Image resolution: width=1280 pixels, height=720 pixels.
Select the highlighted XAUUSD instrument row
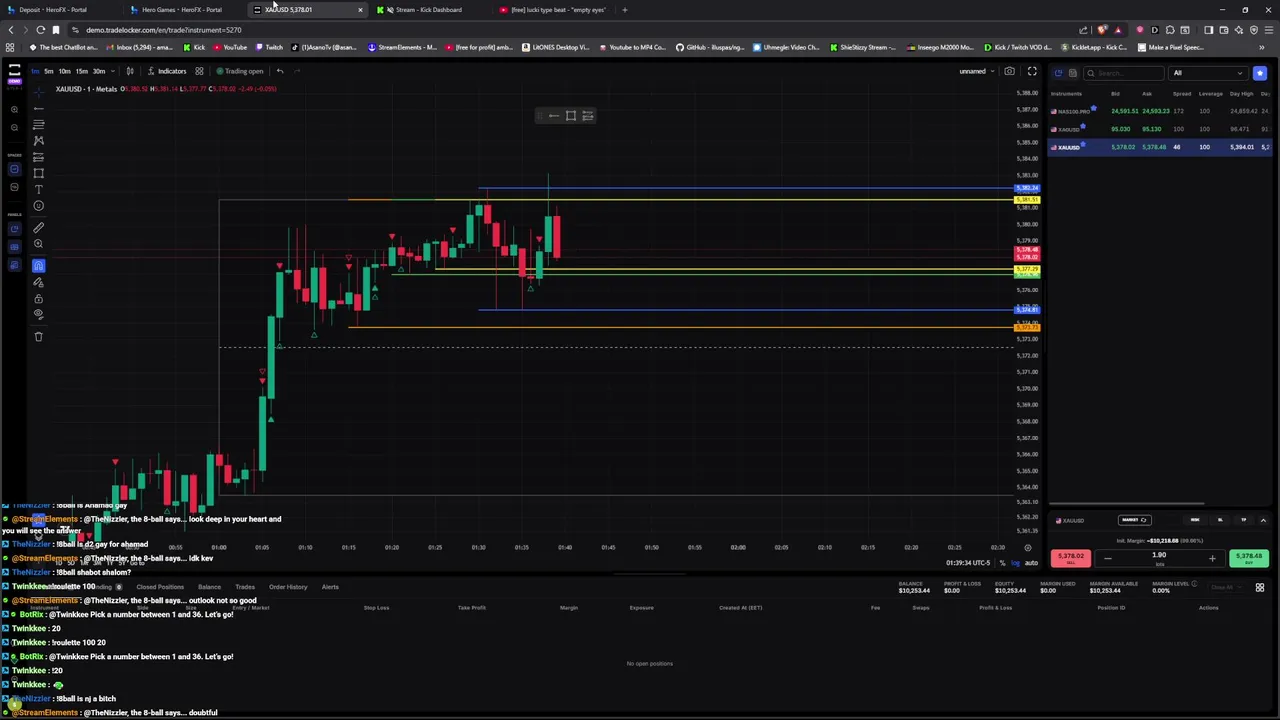pos(1159,147)
